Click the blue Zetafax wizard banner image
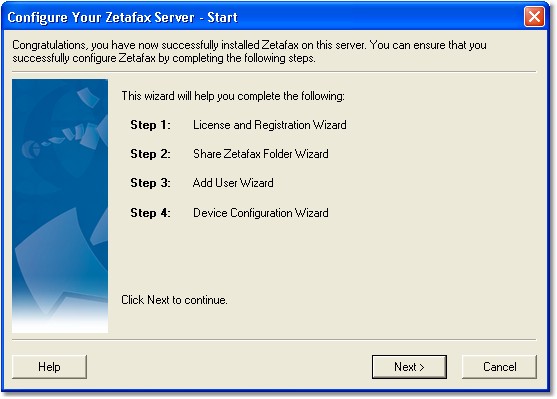557x399 pixels. 60,206
